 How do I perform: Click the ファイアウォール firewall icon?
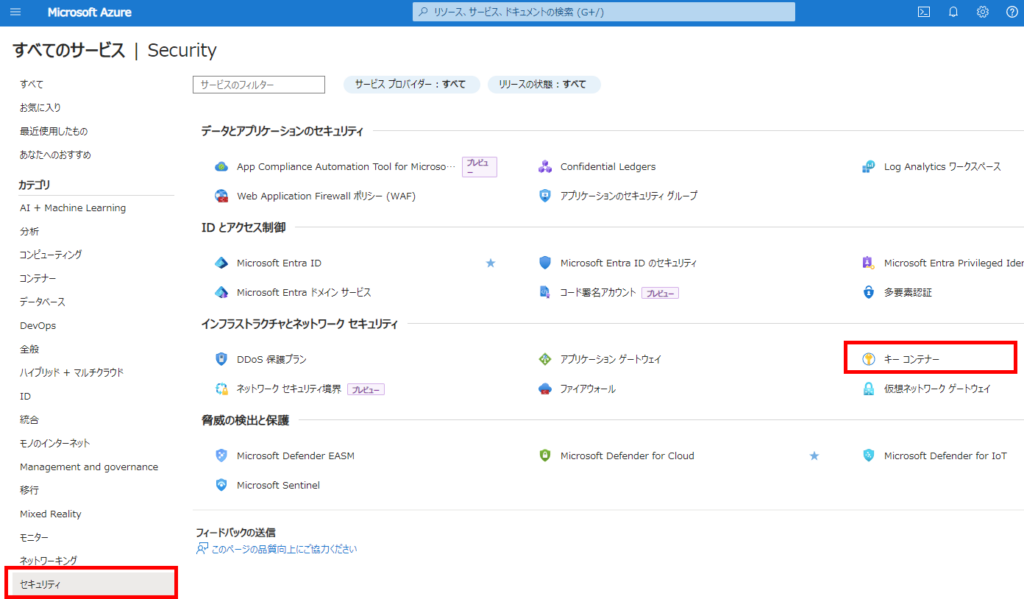point(545,389)
